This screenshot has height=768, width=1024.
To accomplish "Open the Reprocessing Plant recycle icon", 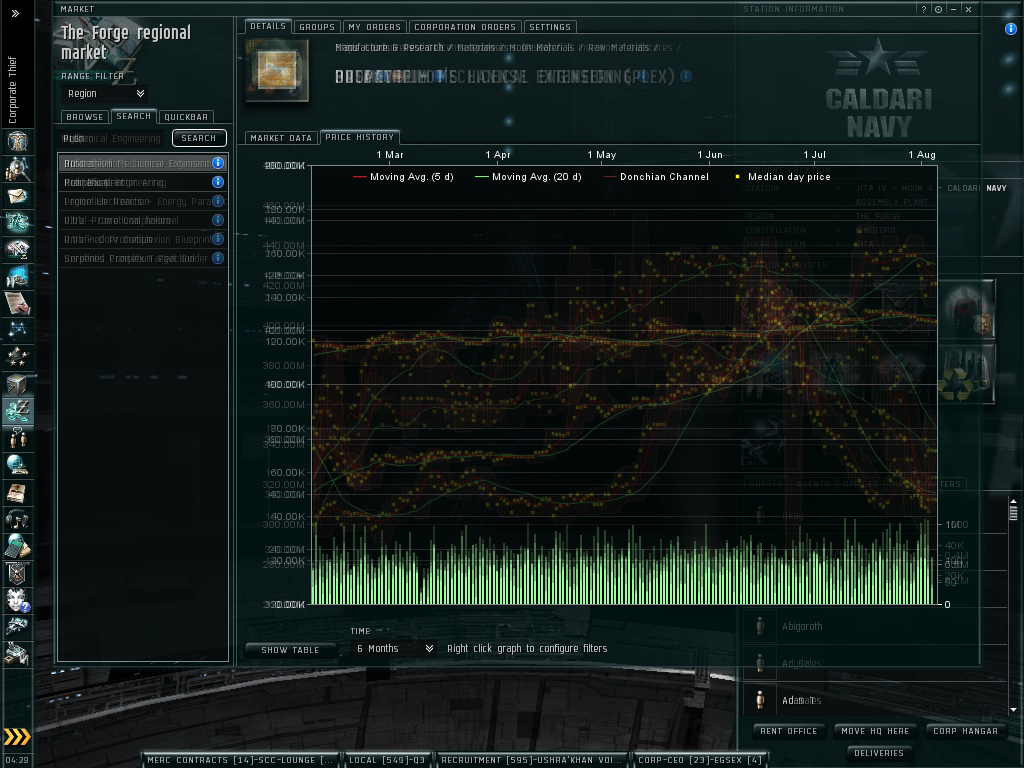I will pos(969,374).
